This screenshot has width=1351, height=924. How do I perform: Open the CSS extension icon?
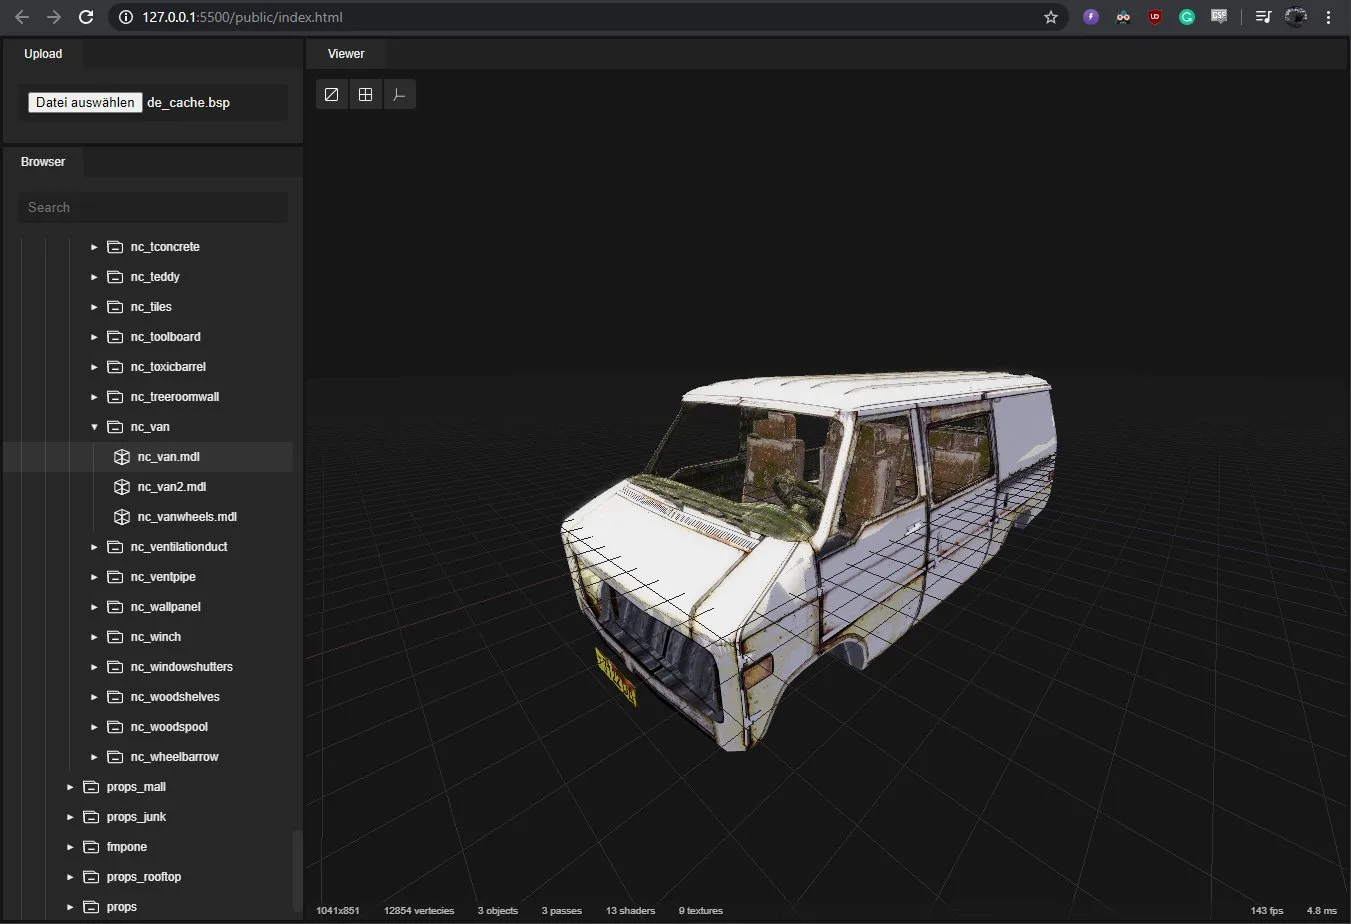(1219, 17)
